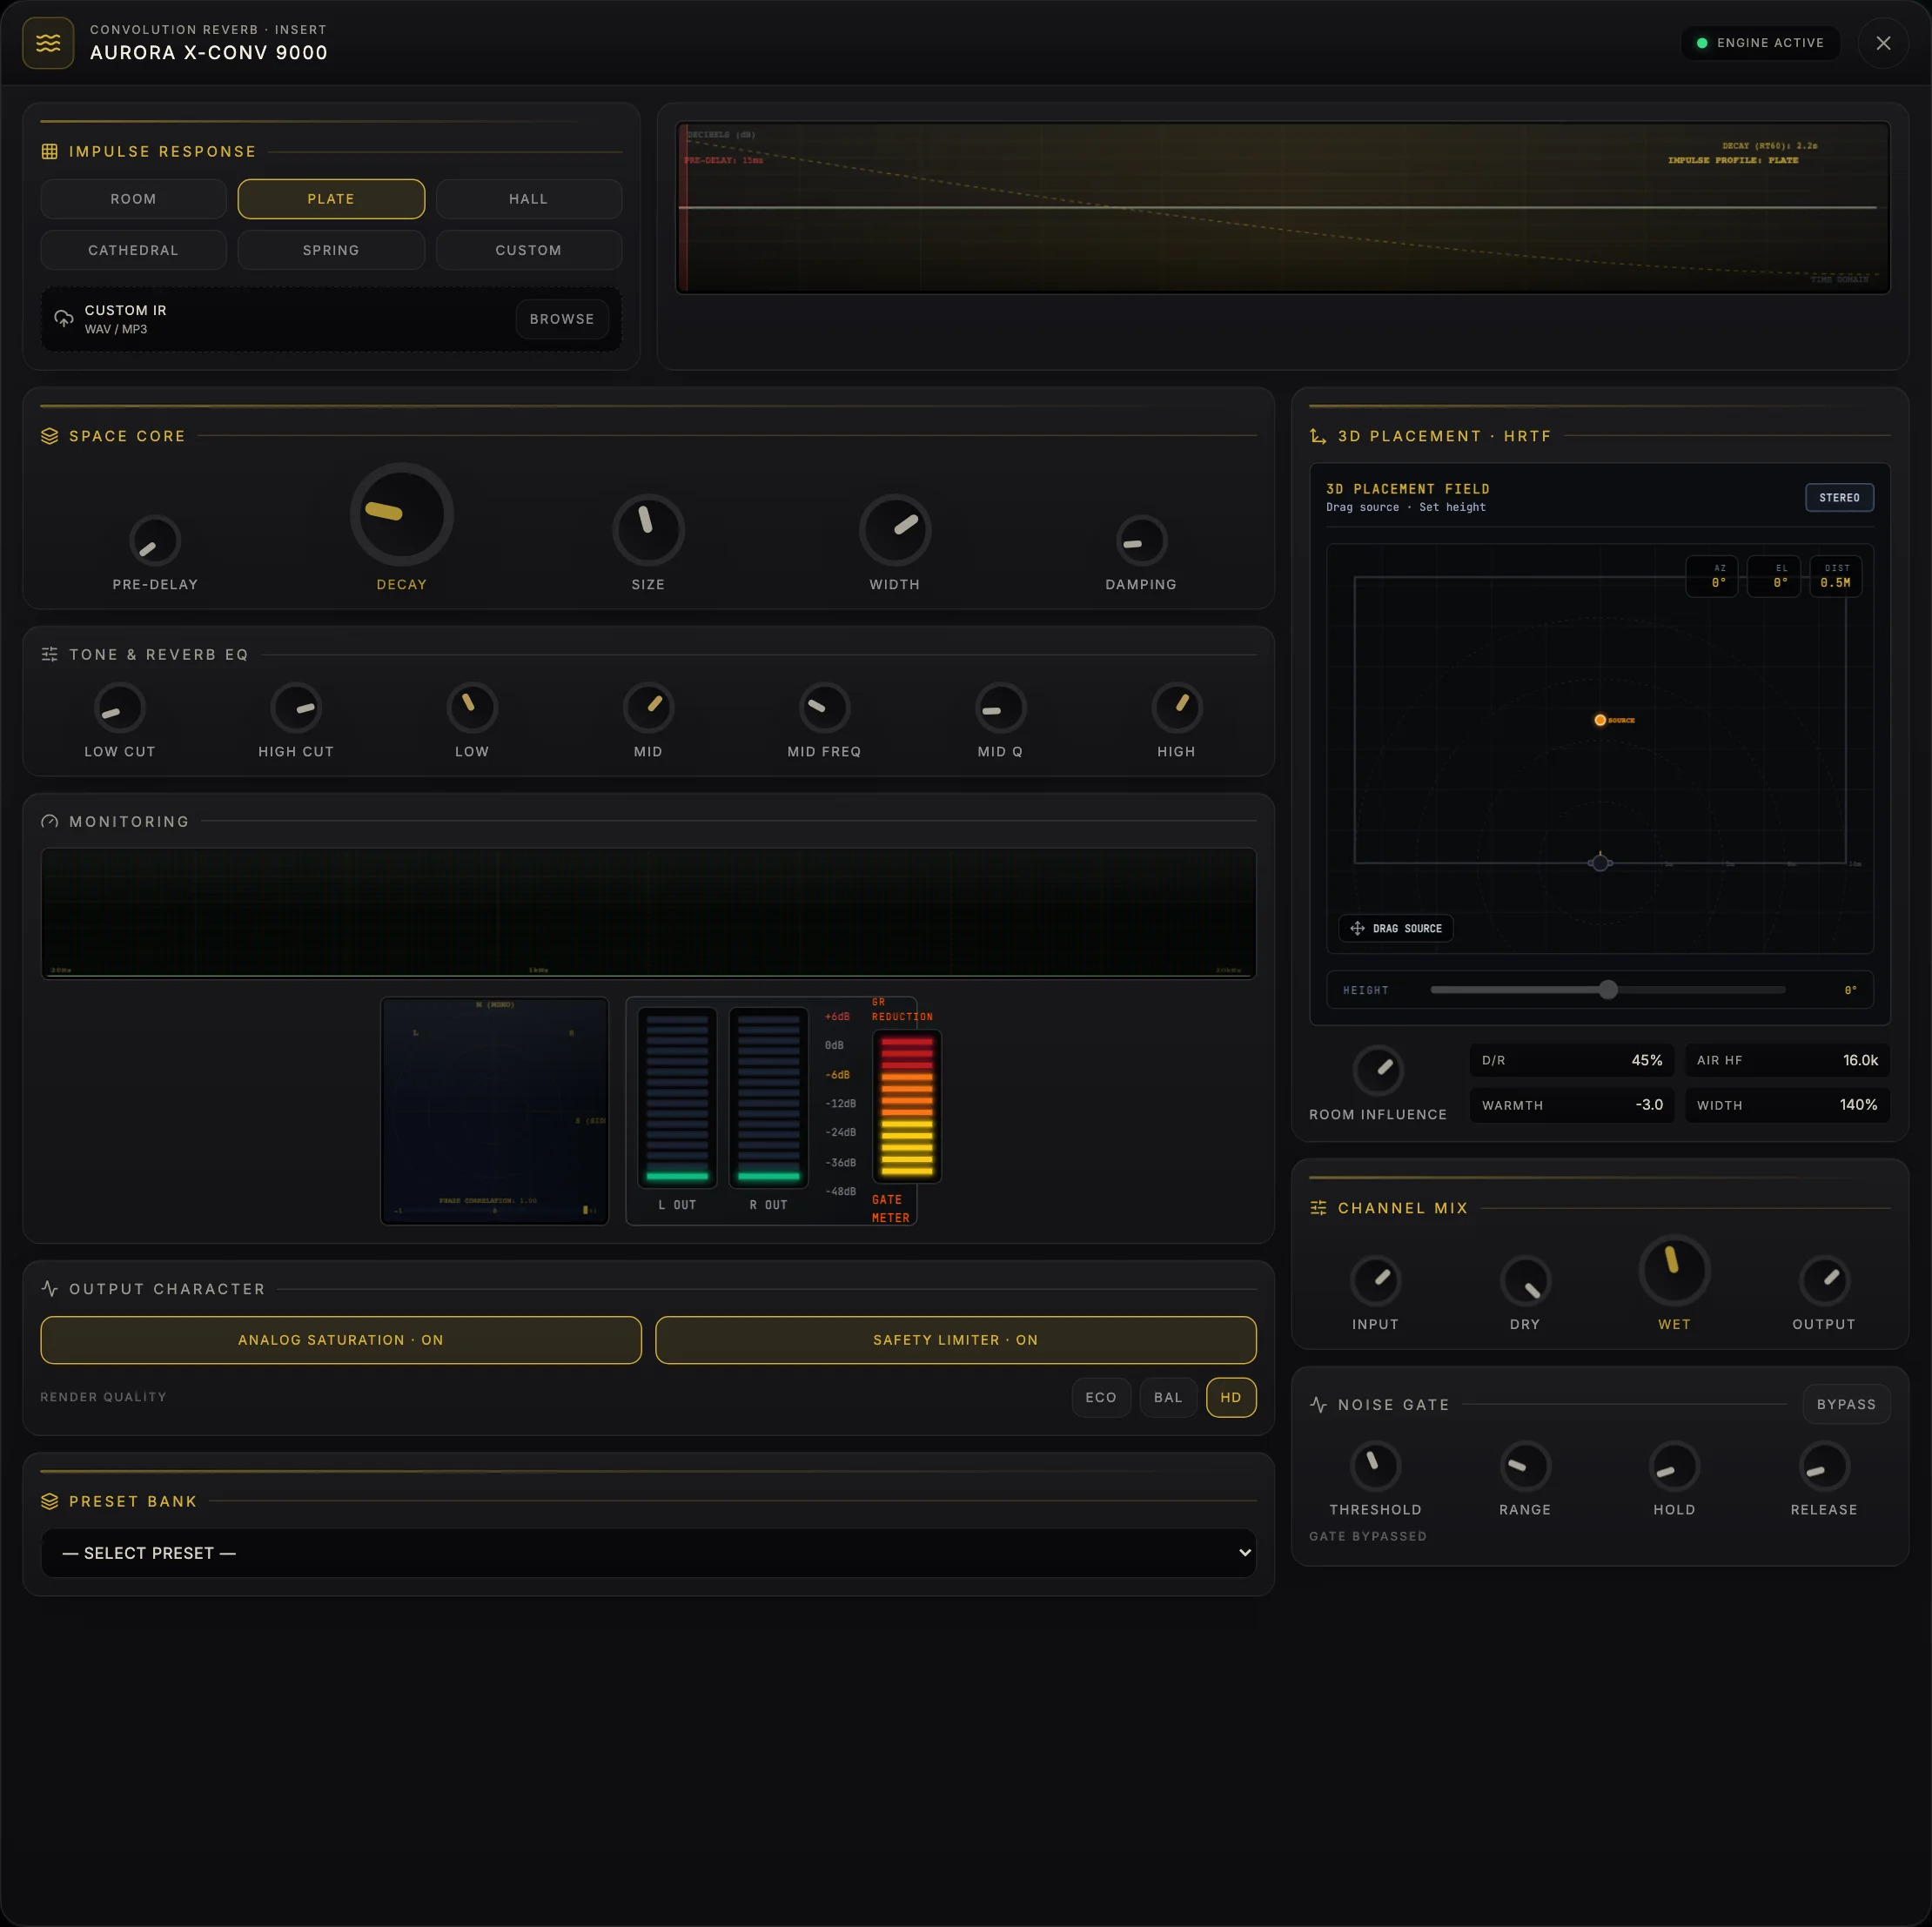The height and width of the screenshot is (1927, 1932).
Task: Click the phase correlation scope display
Action: tap(495, 1110)
